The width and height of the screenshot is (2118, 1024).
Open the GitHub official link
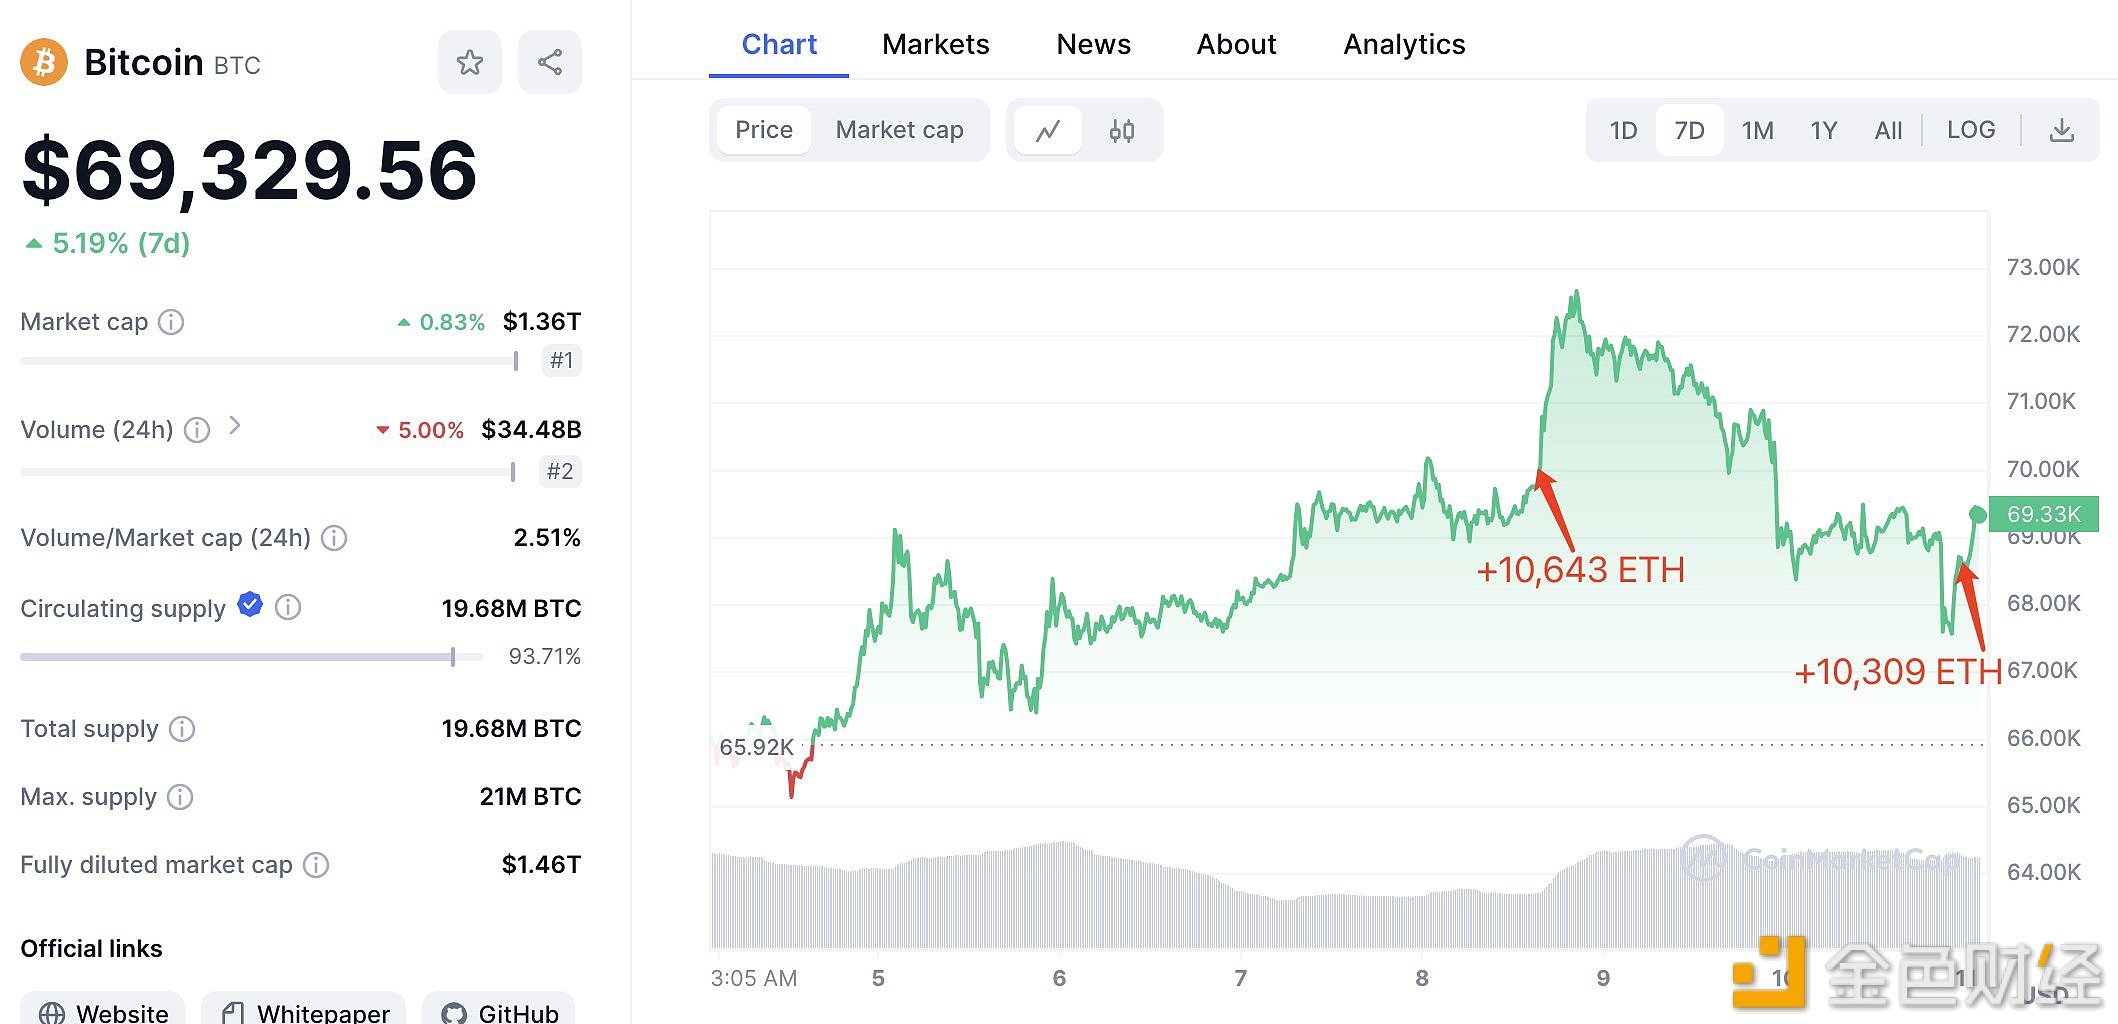tap(499, 1011)
